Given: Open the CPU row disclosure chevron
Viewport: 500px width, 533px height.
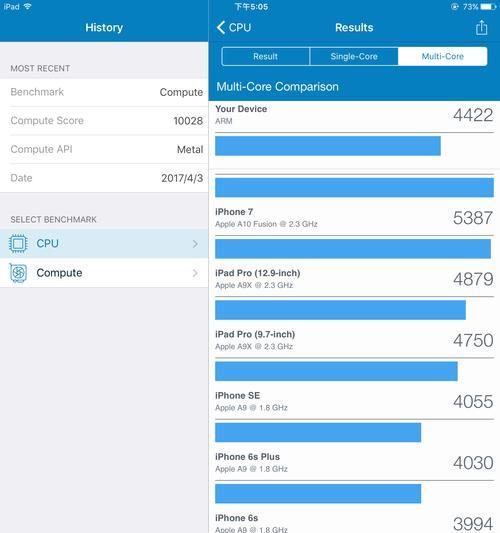Looking at the screenshot, I should pos(195,244).
